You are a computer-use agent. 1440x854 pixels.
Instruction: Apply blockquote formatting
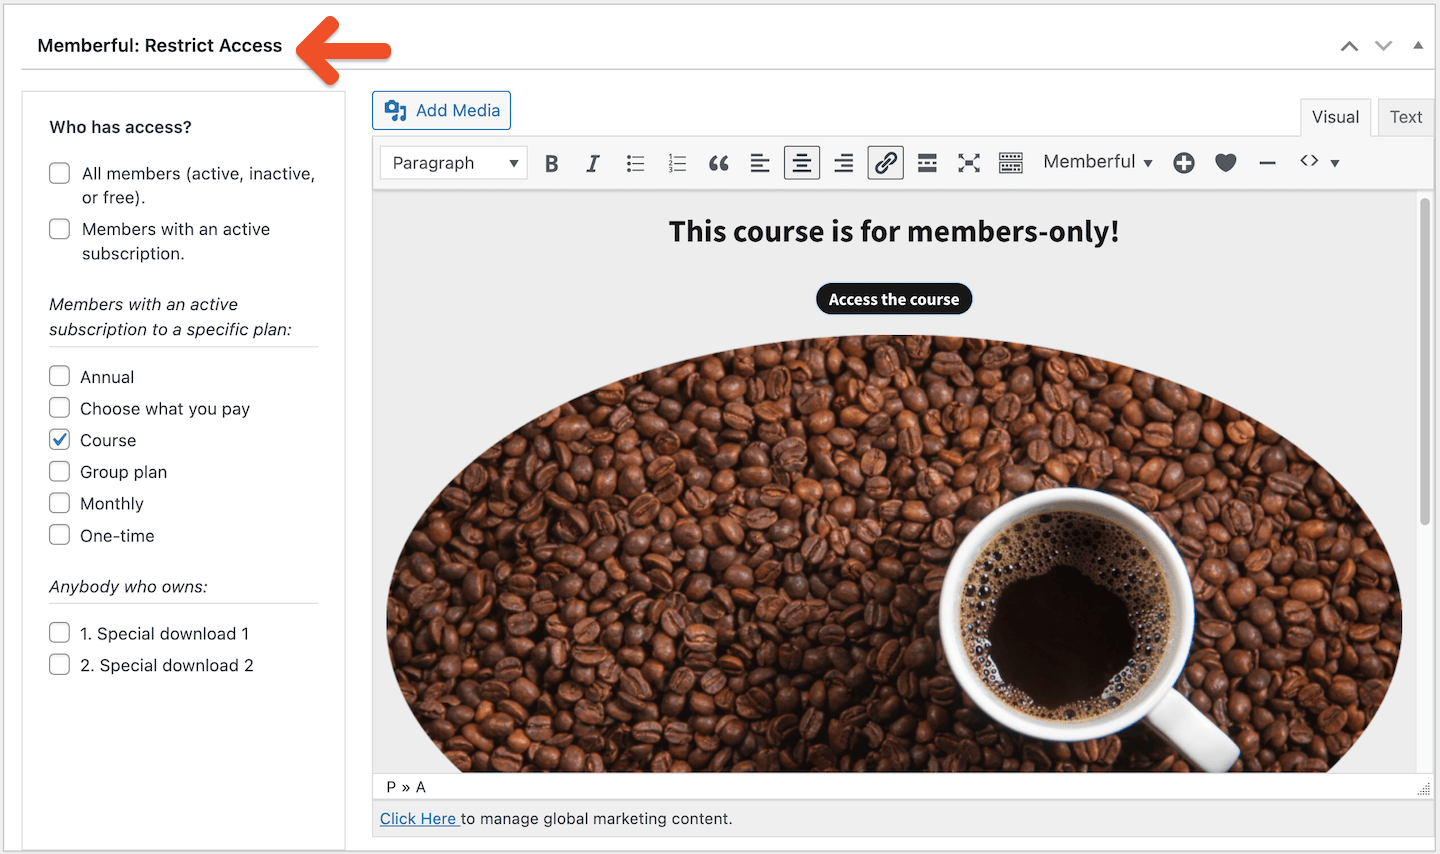pos(718,163)
